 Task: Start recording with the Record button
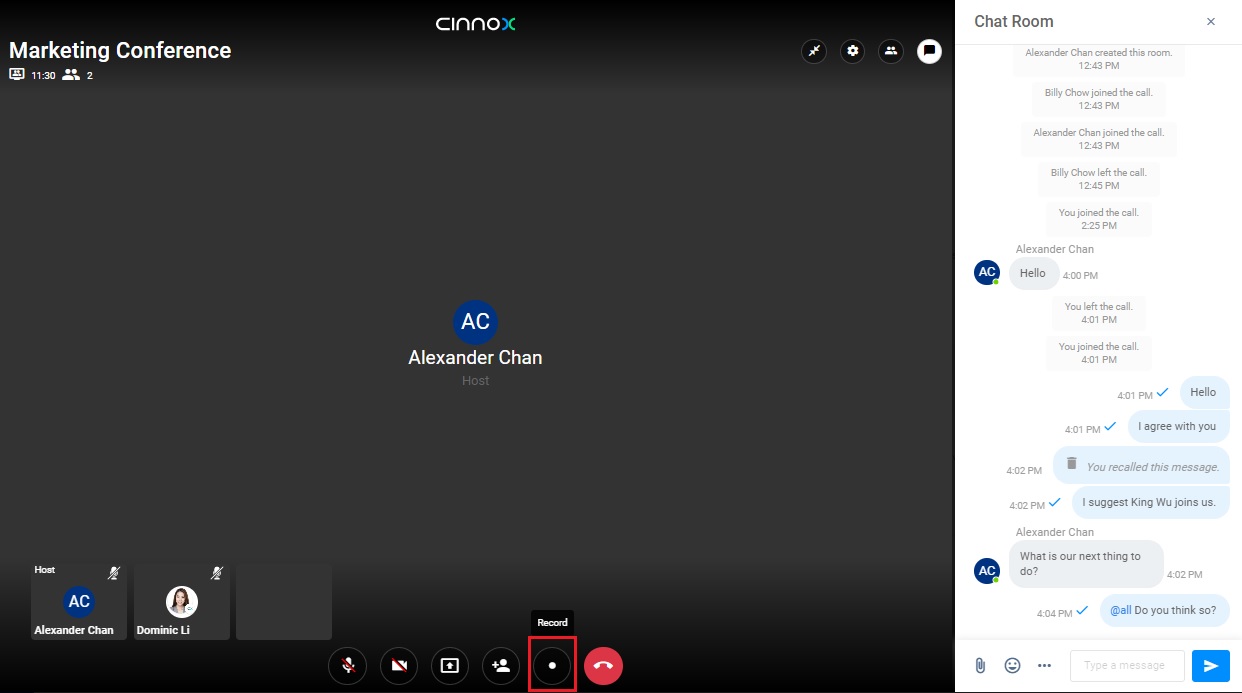[552, 665]
